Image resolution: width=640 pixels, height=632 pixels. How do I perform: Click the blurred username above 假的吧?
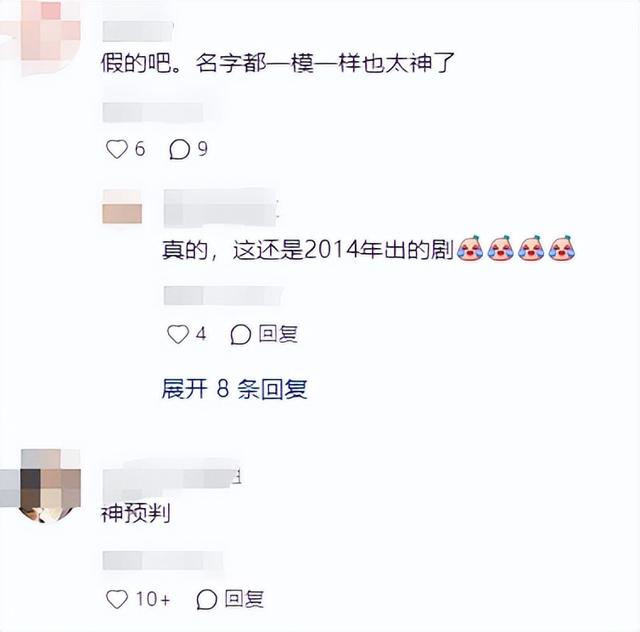pyautogui.click(x=138, y=31)
